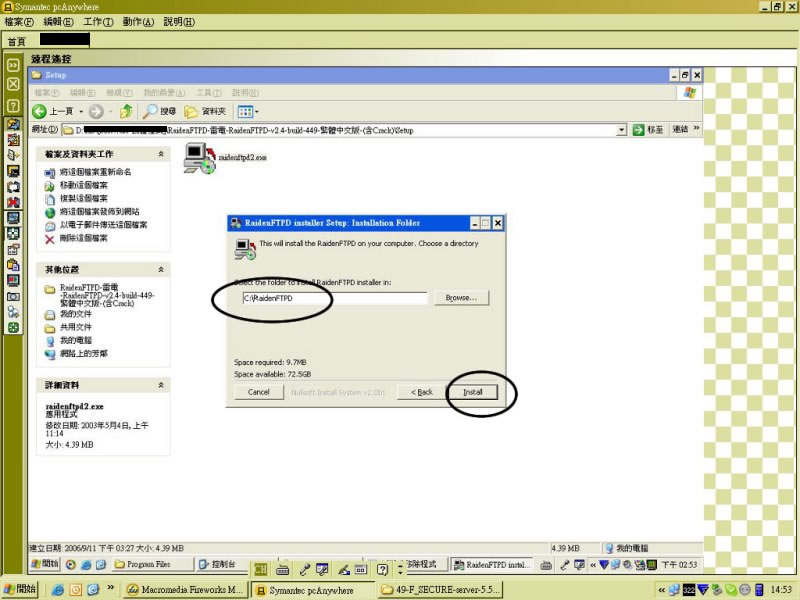Expand hidden local quick launch icons chevron
The image size is (800, 600).
110,588
